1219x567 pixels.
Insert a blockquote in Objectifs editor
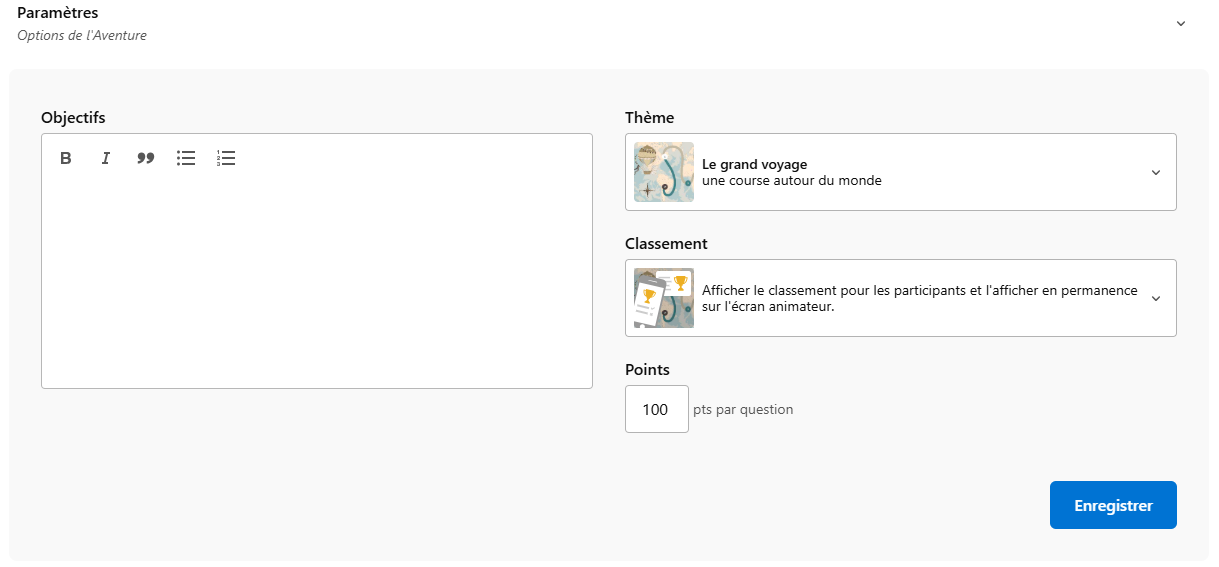146,158
